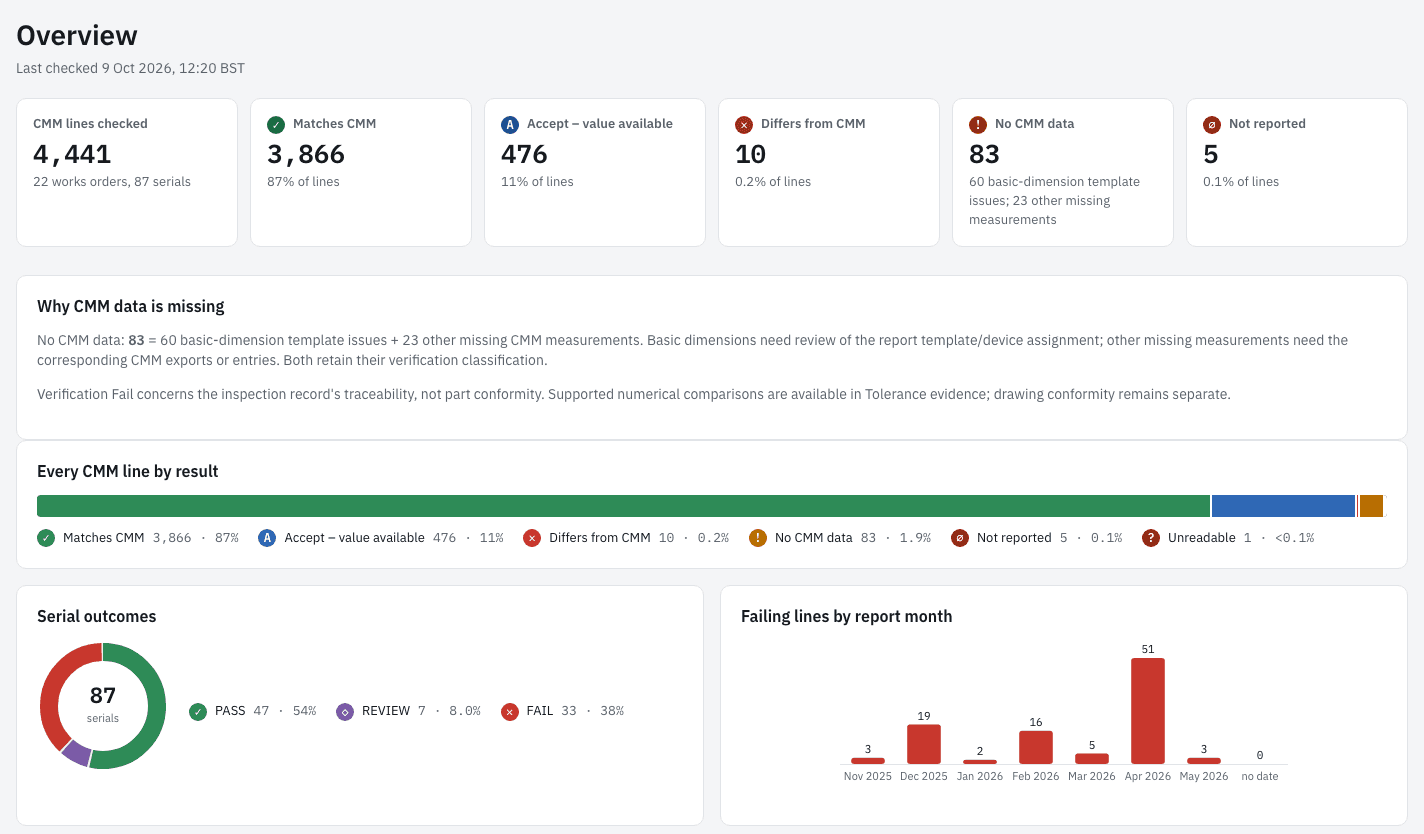
Task: Click the 'Why CMM data is missing' heading
Action: click(x=131, y=306)
